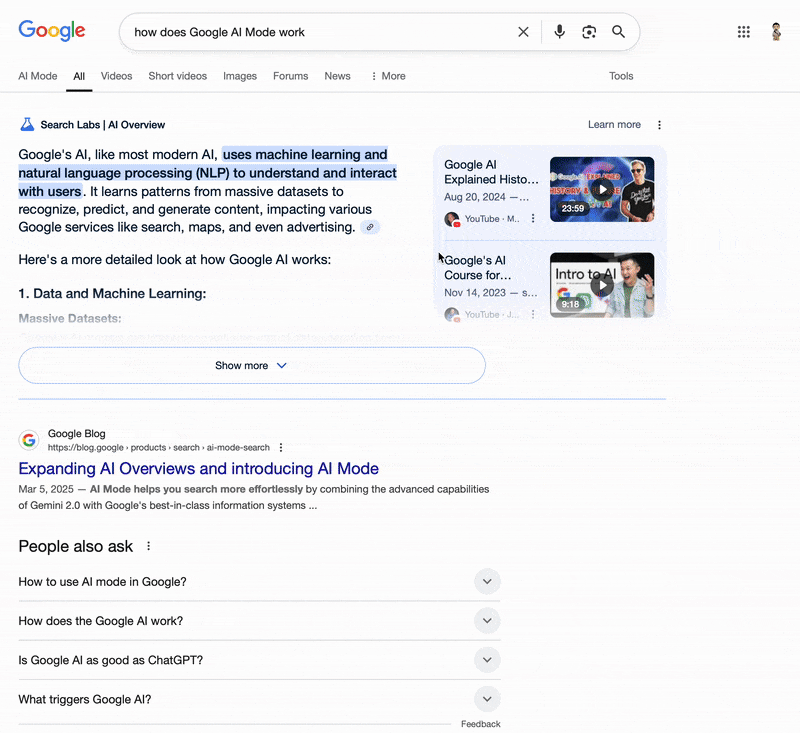Open Google's AI Course for... video title

point(478,268)
